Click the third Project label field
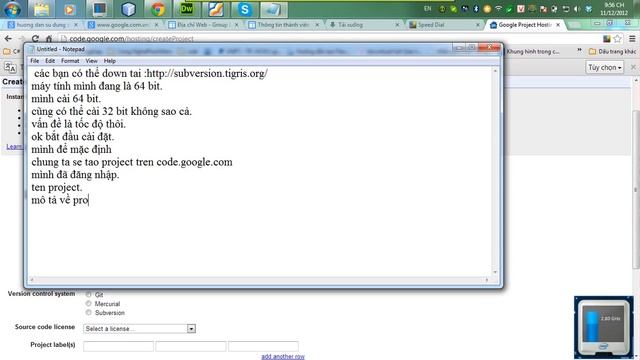Screen dimensions: 640x360 pos(263,346)
